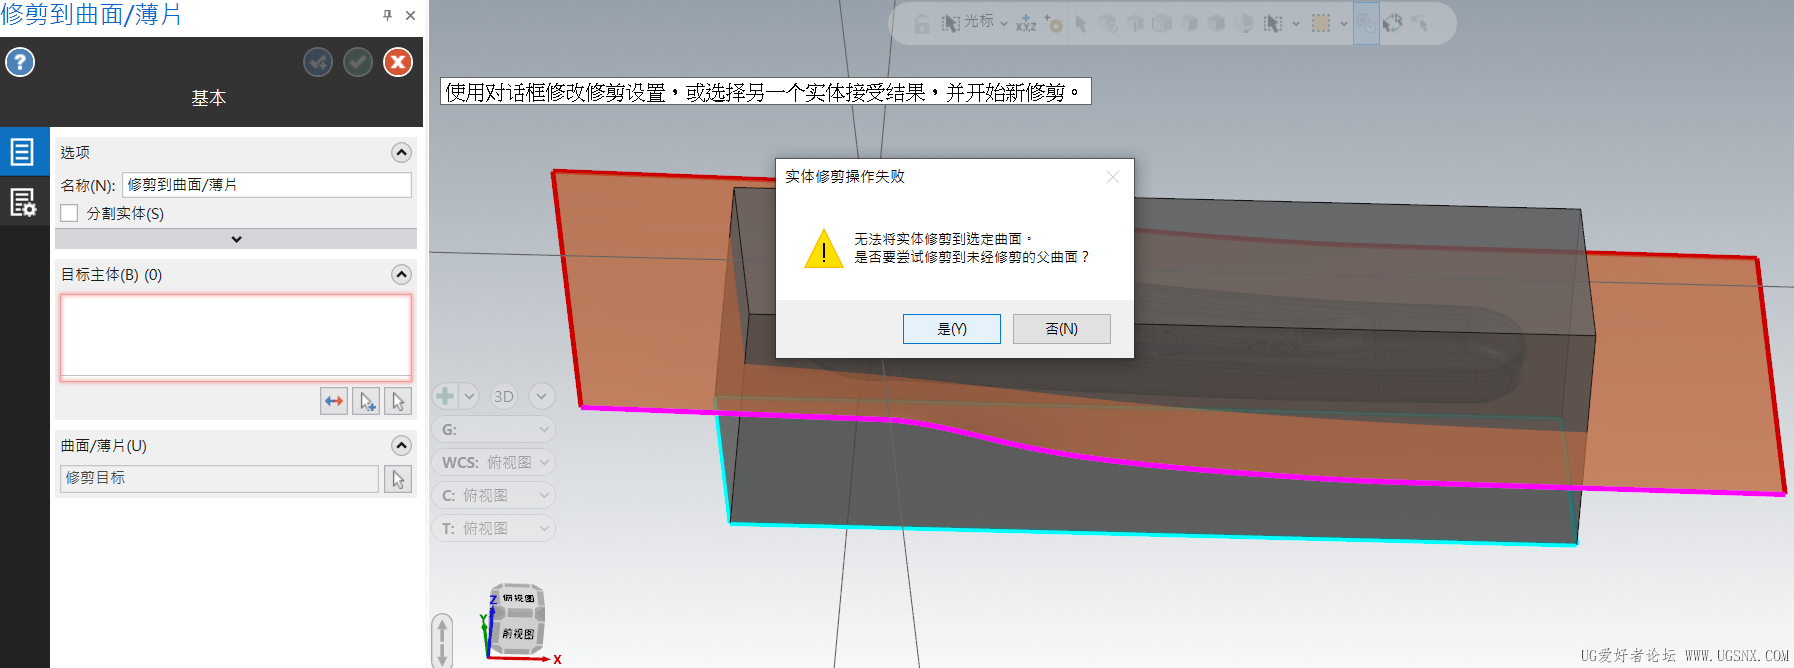Click the red cancel X icon
Image resolution: width=1794 pixels, height=668 pixels.
coord(398,63)
